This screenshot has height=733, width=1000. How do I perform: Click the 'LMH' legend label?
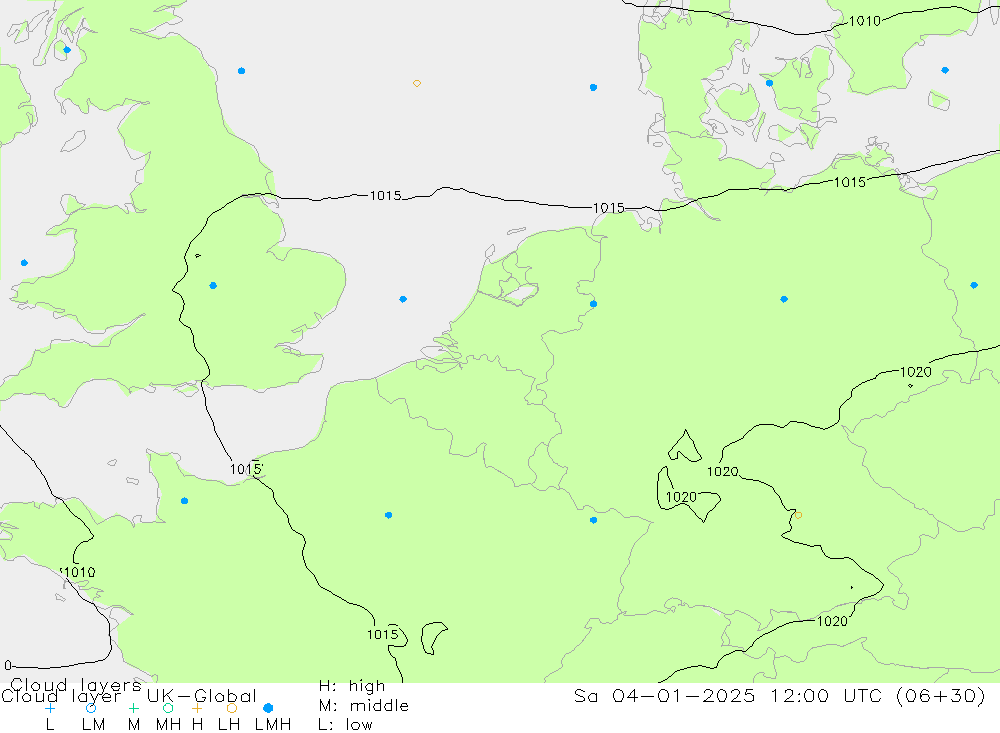coord(273,725)
